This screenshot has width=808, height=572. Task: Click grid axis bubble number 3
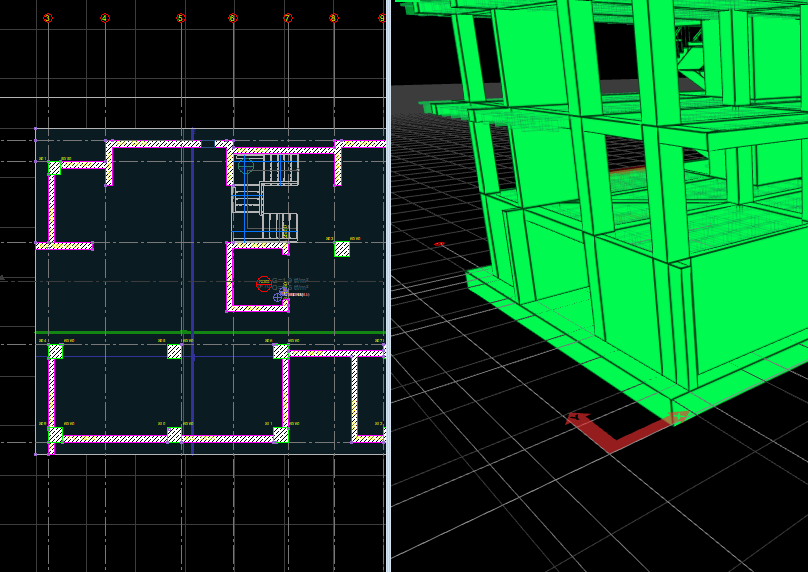coord(47,18)
